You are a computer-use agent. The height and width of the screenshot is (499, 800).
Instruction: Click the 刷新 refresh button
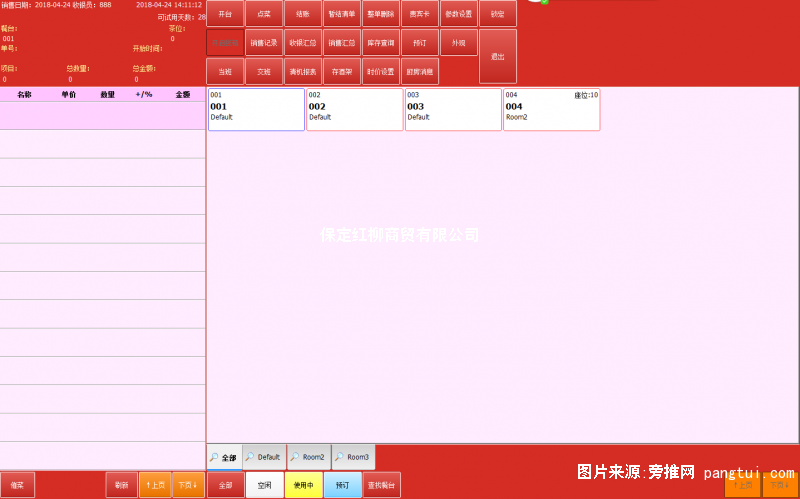(x=121, y=485)
